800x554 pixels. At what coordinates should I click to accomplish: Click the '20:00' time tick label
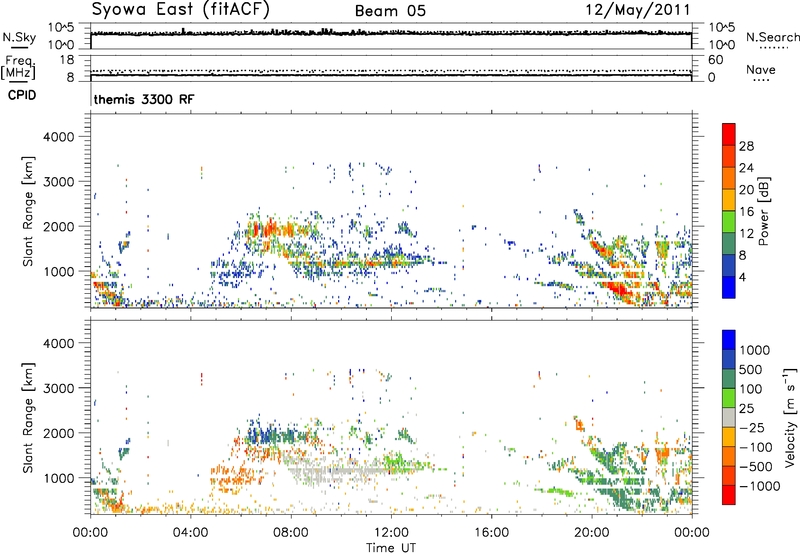coord(591,533)
